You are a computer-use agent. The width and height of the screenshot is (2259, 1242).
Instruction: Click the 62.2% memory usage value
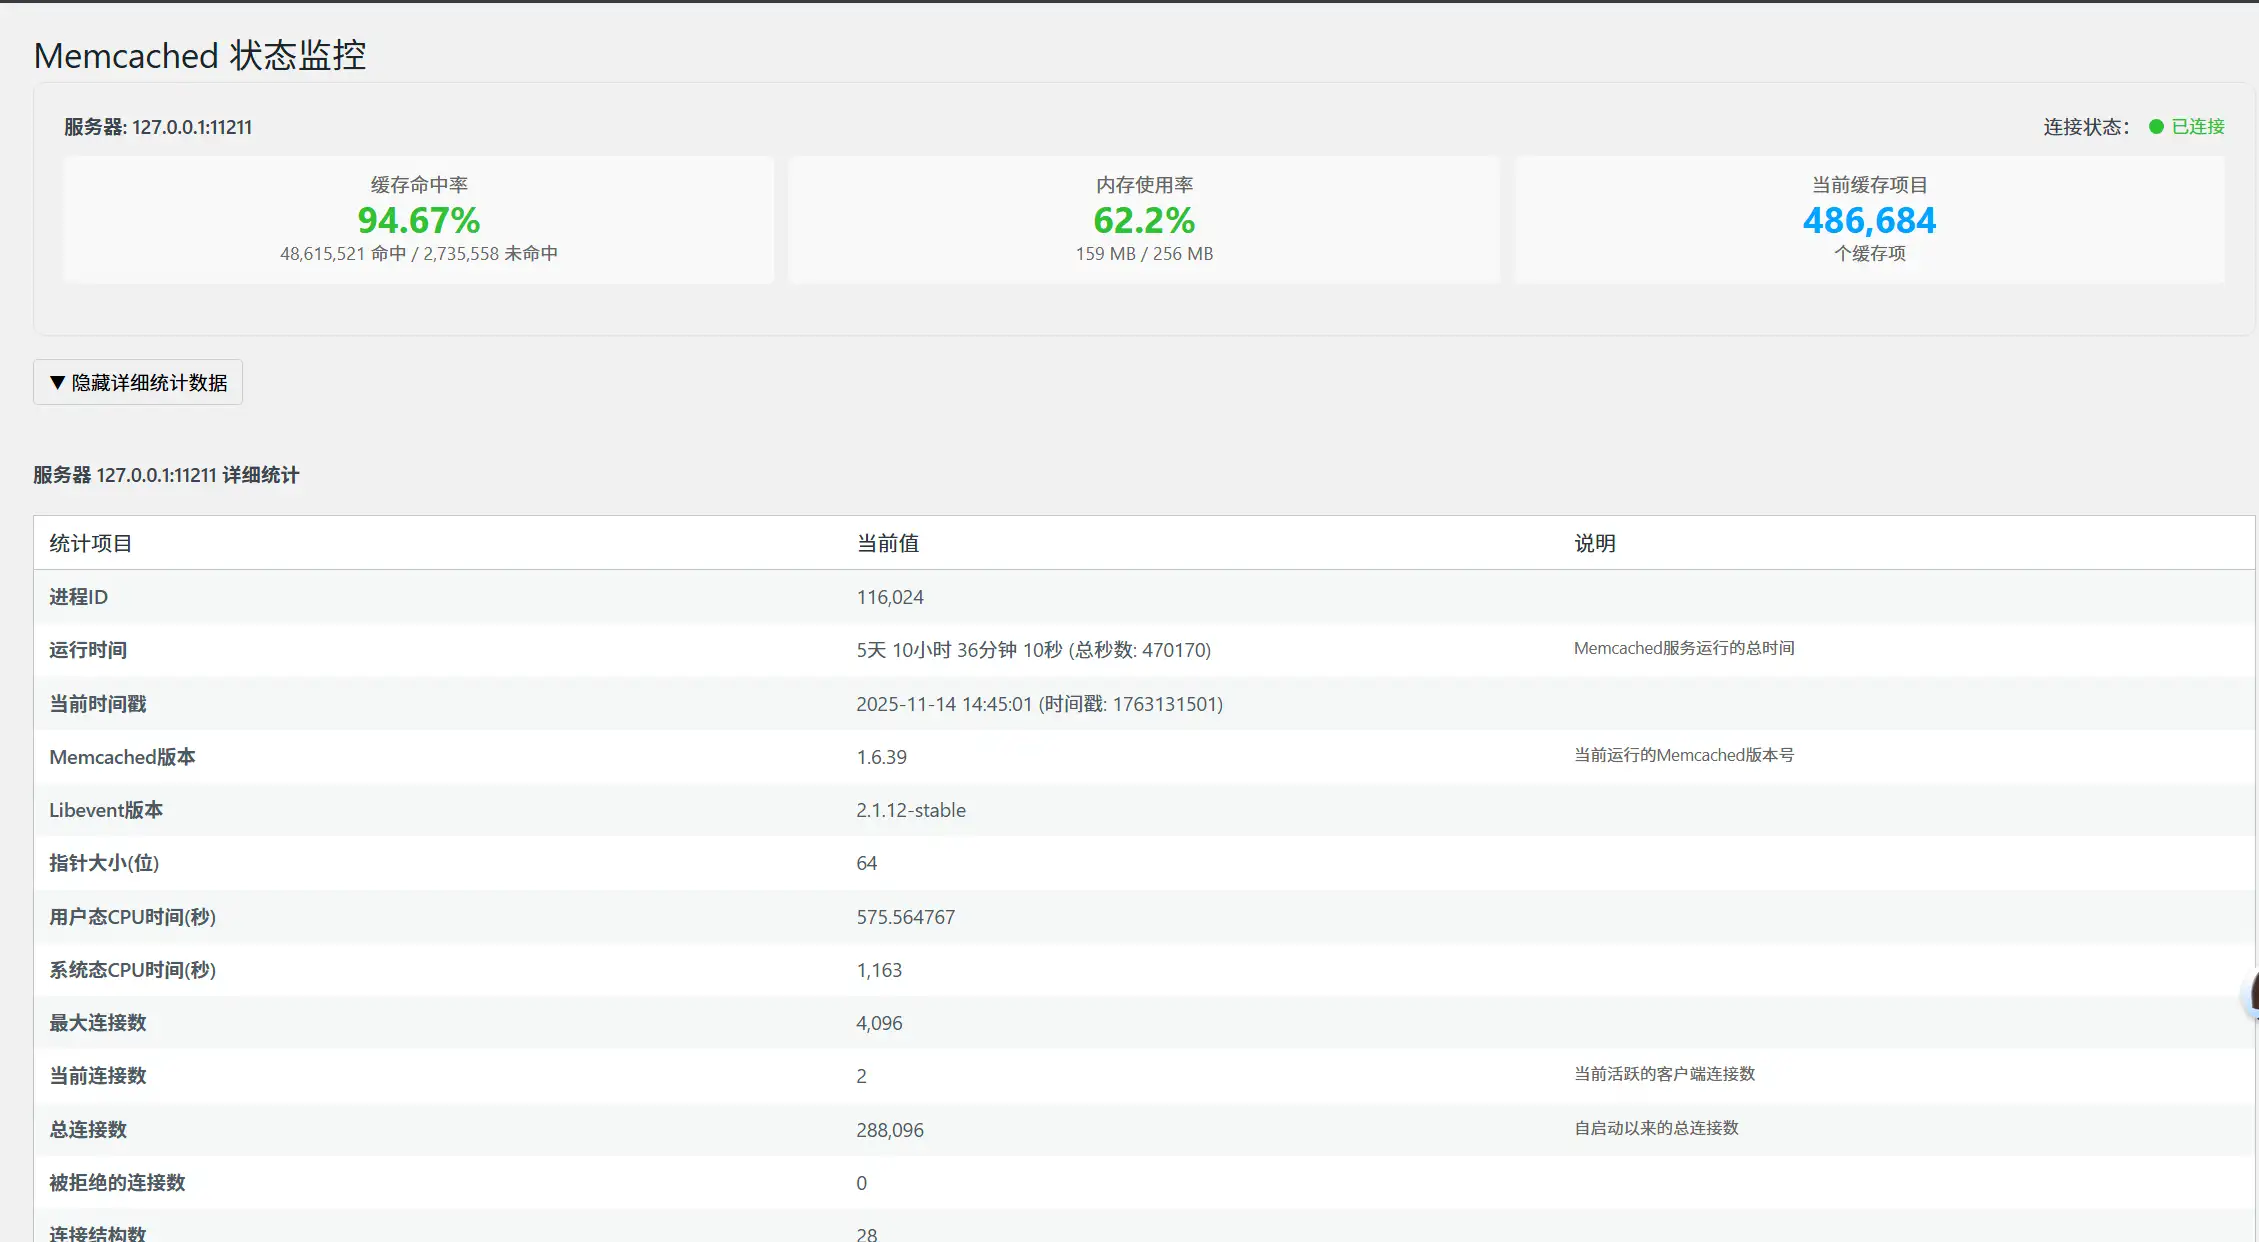(1143, 220)
